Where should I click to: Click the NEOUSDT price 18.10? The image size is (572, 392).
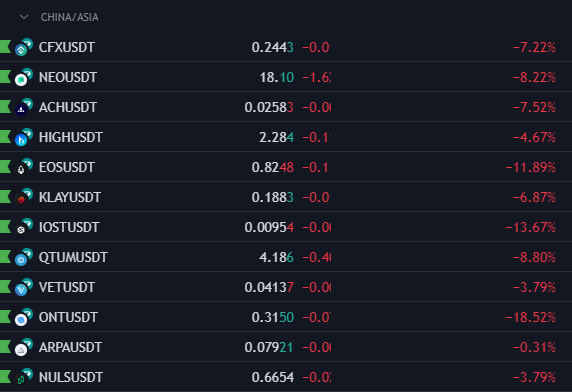pos(277,77)
